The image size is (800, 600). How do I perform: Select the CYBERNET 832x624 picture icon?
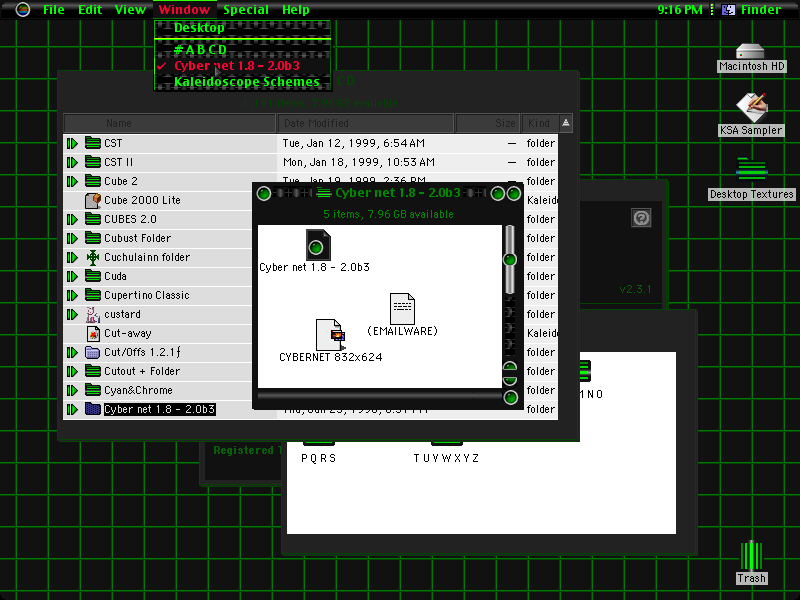[x=330, y=335]
